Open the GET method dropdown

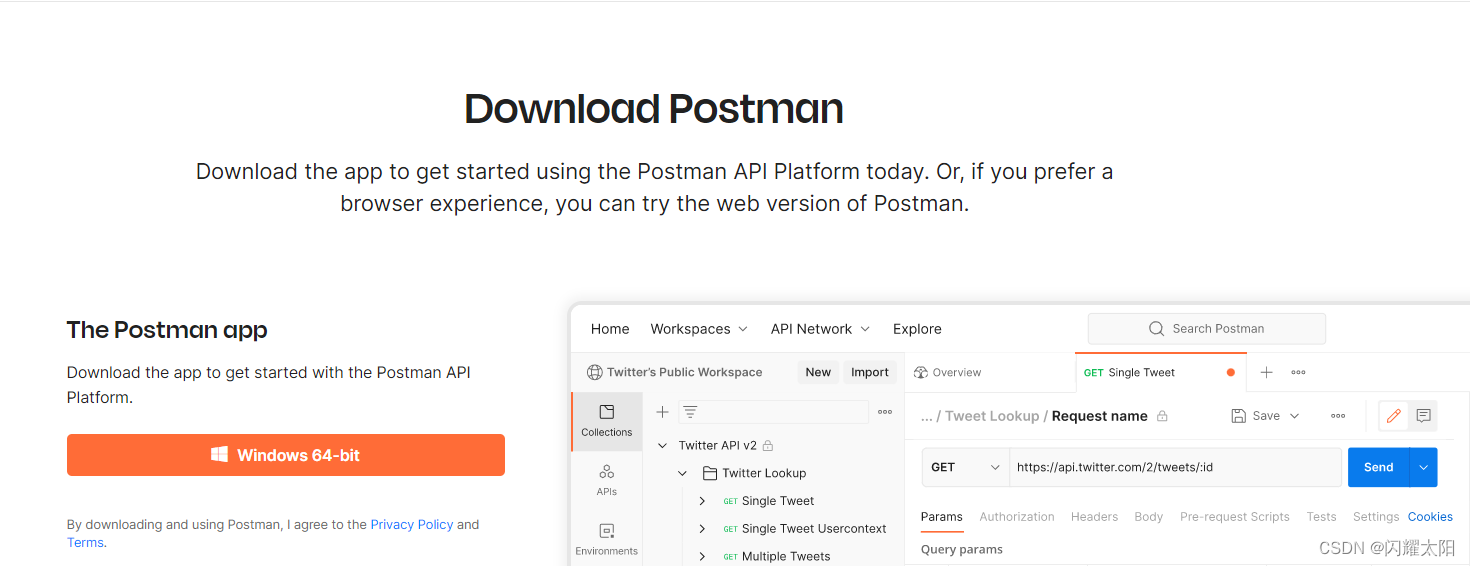tap(966, 467)
